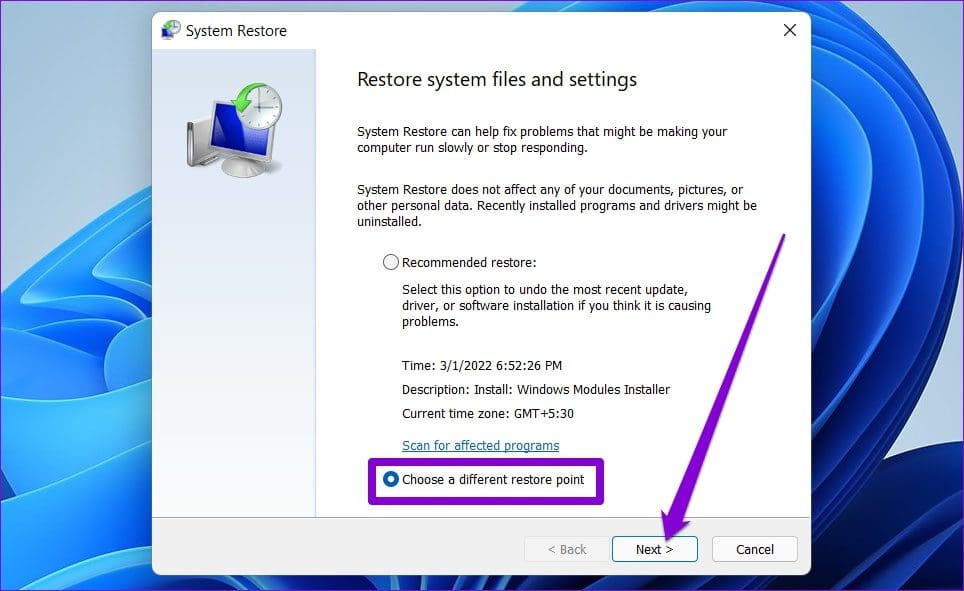
Task: Click the clock with green arrow graphic
Action: (257, 105)
